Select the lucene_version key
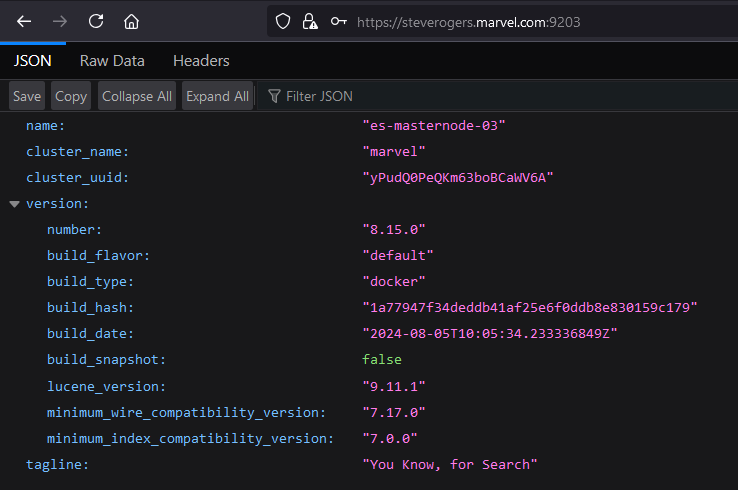Screen dimensions: 738x490 pyautogui.click(x=106, y=386)
